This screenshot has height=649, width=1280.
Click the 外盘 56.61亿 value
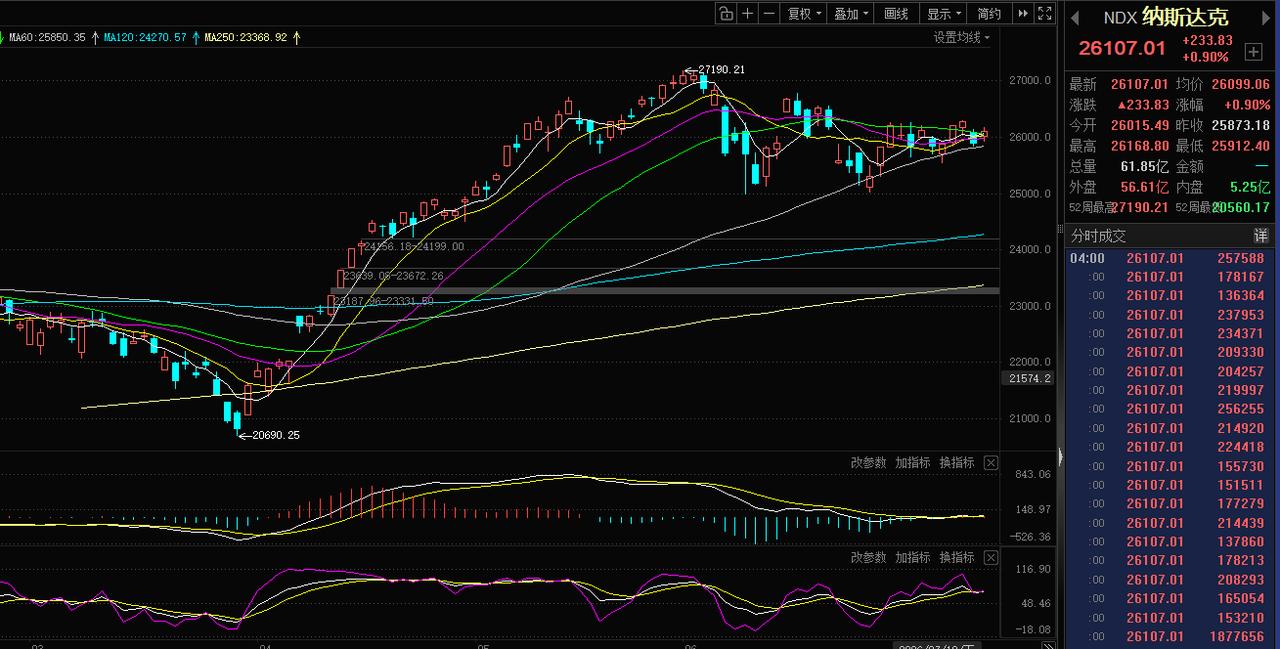coord(1144,187)
